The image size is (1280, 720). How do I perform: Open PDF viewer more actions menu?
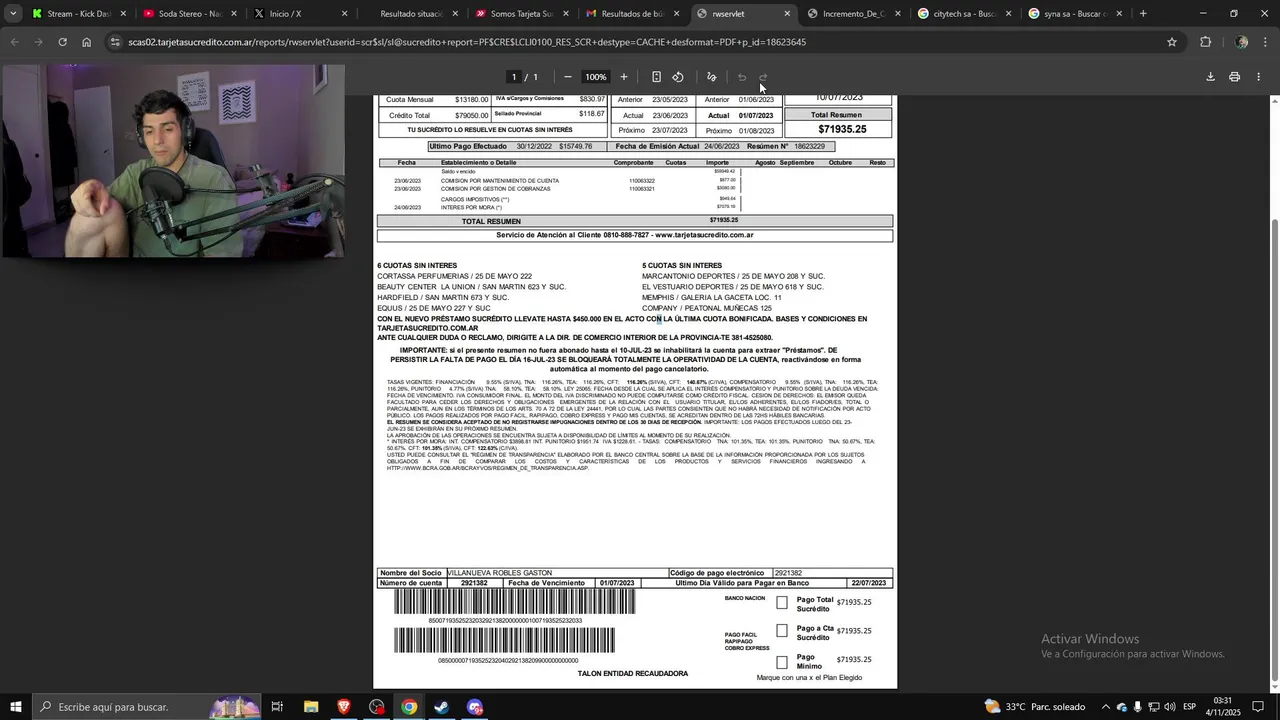[1259, 77]
